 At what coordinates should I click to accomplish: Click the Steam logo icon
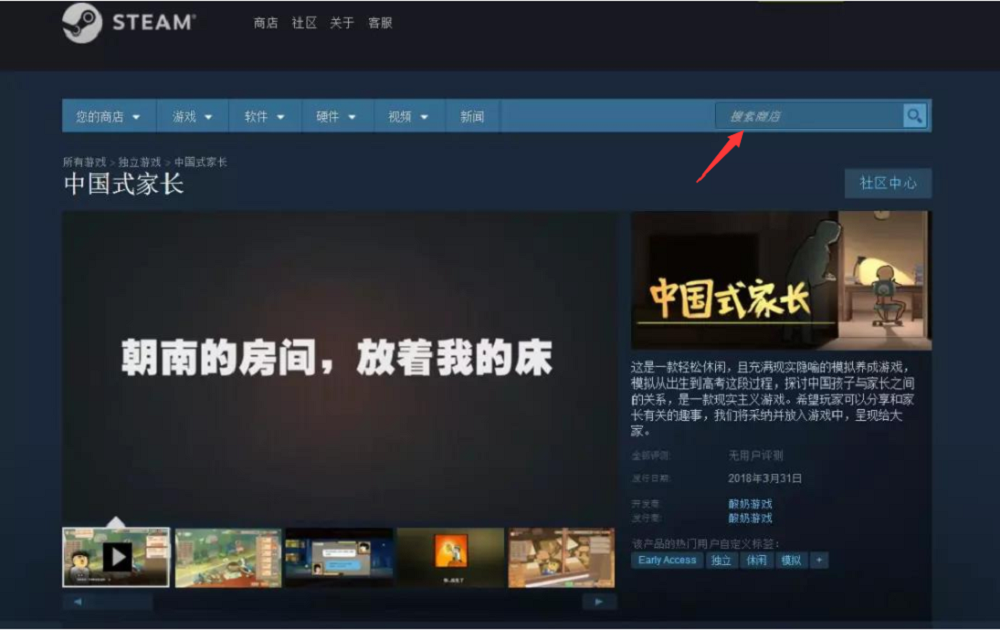click(82, 23)
